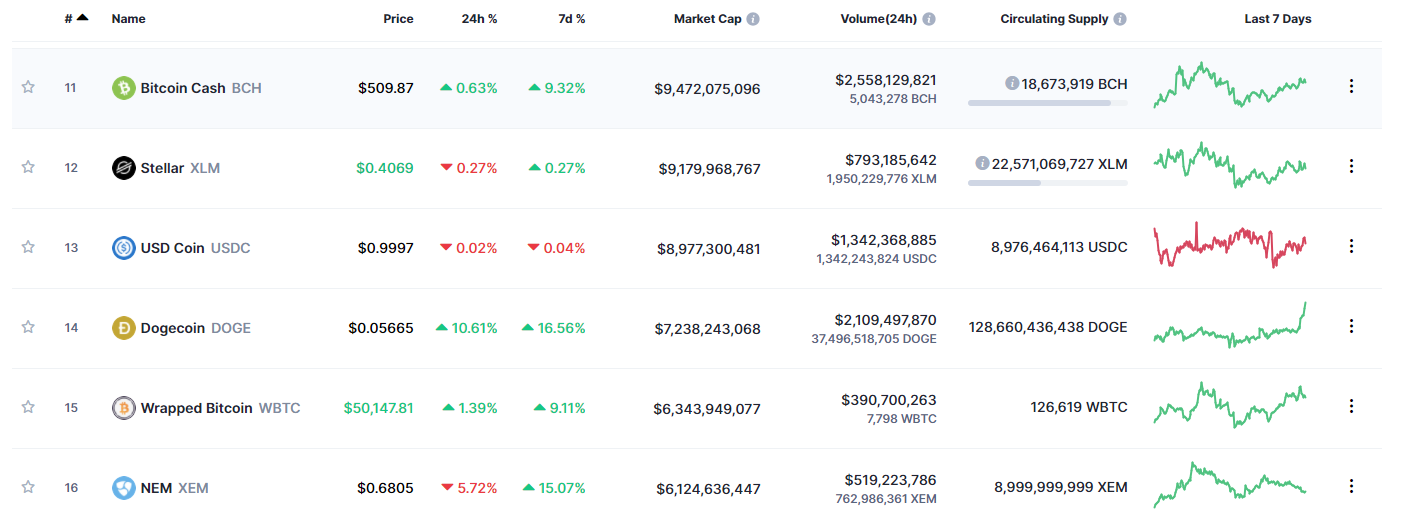The height and width of the screenshot is (511, 1404).
Task: Click Dogecoin market cap $7,238,243,068
Action: pos(709,328)
